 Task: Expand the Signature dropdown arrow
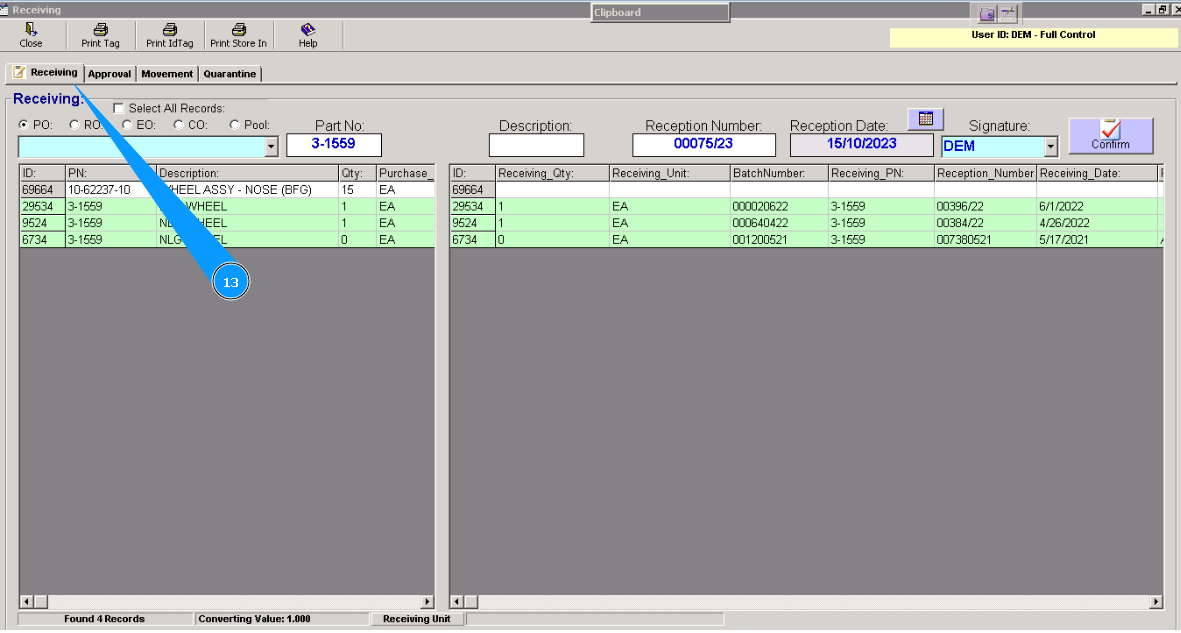coord(1051,146)
